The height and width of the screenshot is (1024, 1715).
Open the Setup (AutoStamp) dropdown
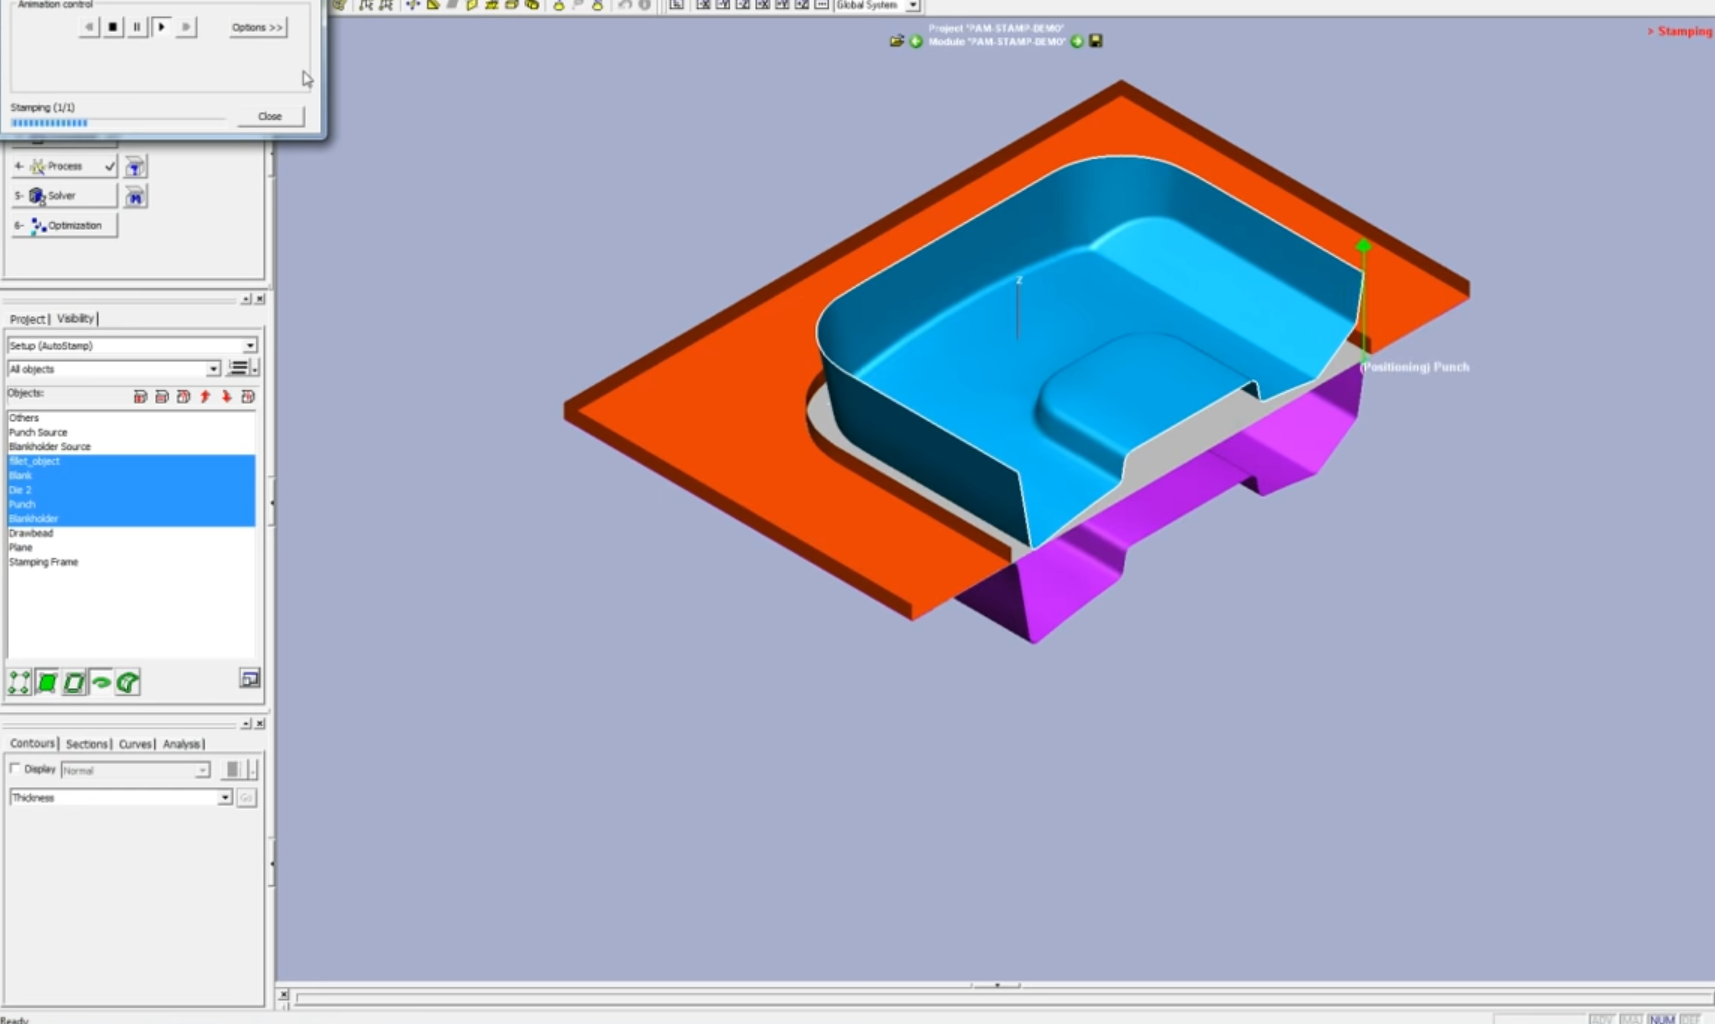(x=249, y=346)
